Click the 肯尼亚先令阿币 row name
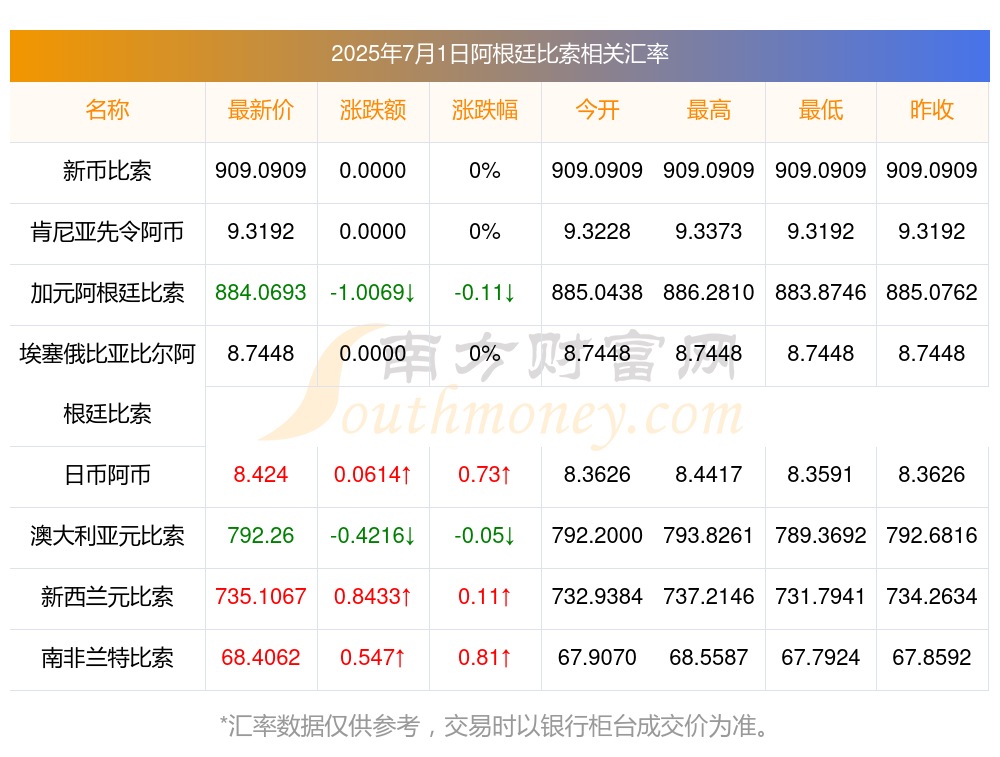The image size is (1000, 757). 107,232
